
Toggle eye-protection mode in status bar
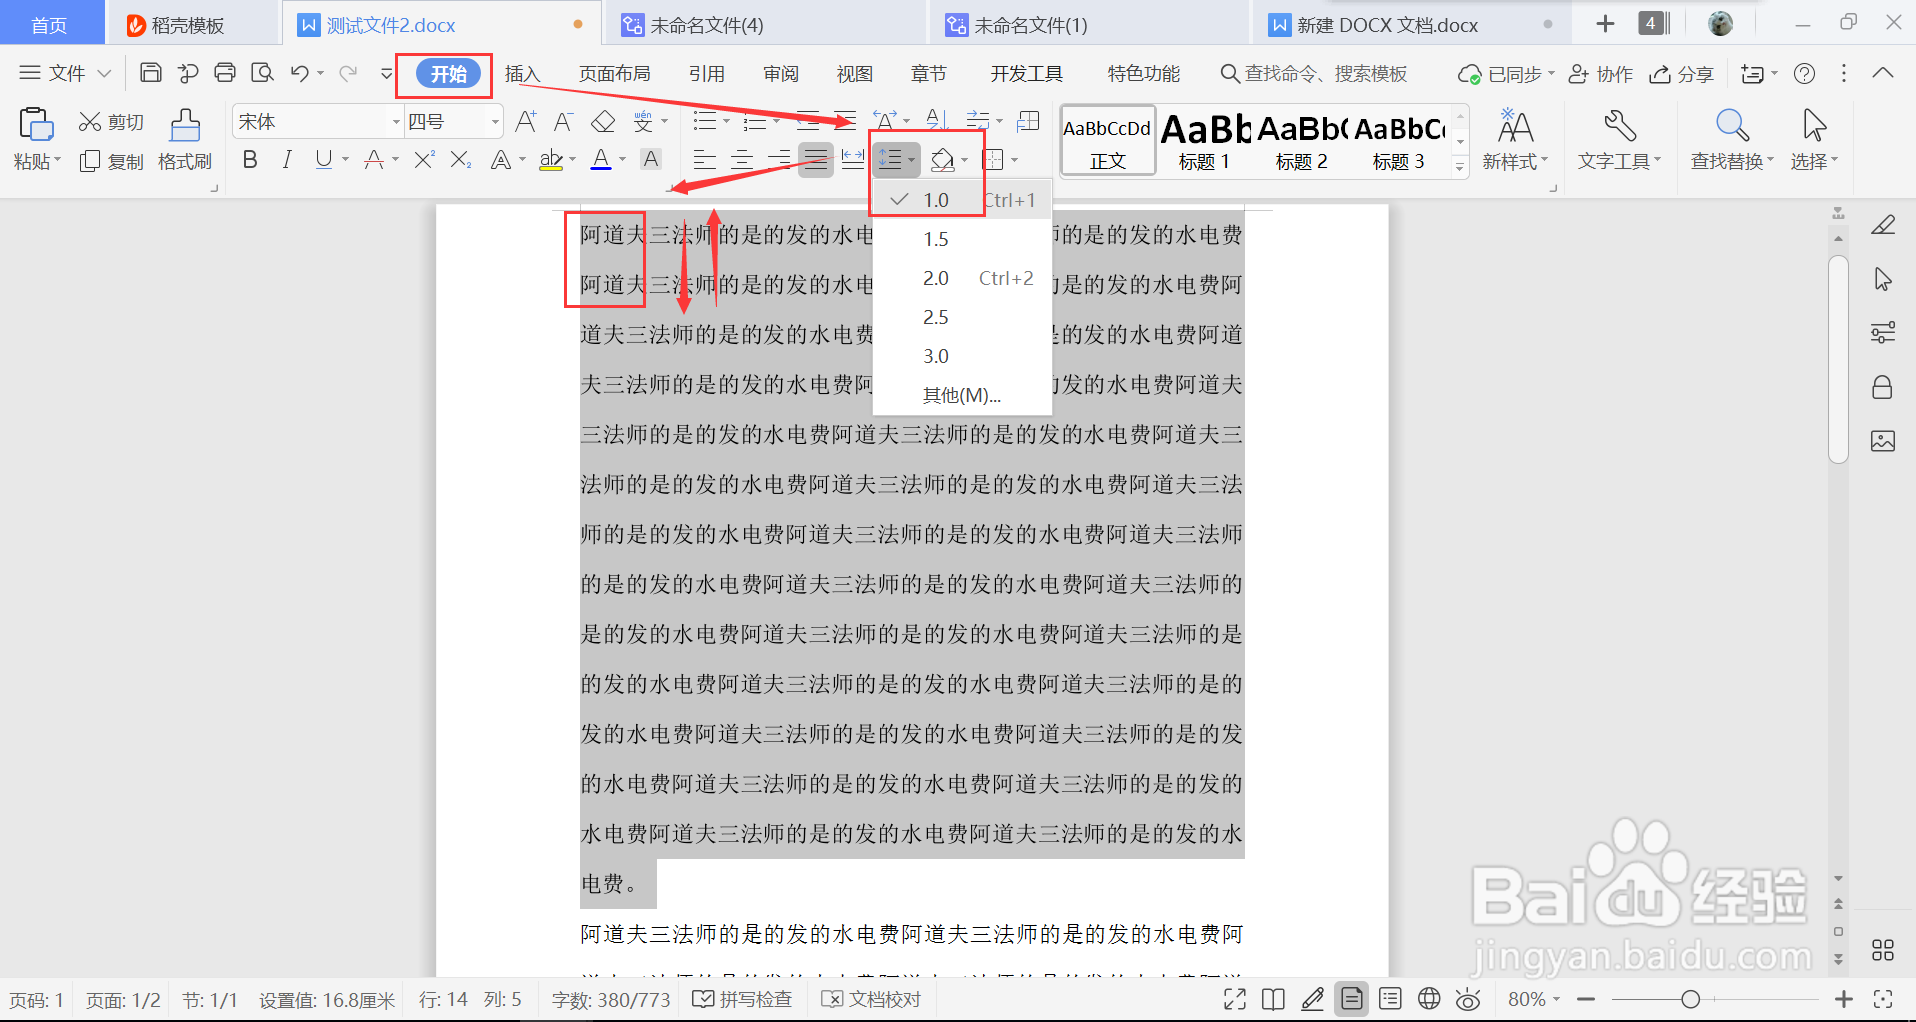[x=1468, y=999]
